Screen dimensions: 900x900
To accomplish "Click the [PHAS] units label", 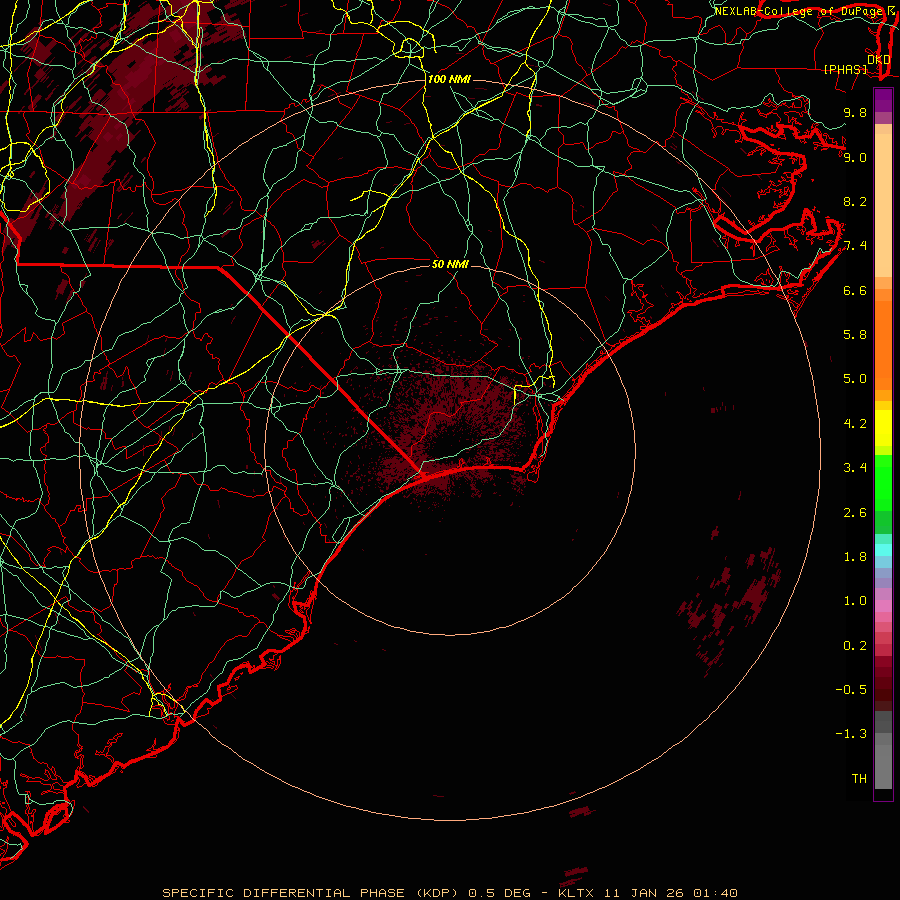I will pos(845,69).
